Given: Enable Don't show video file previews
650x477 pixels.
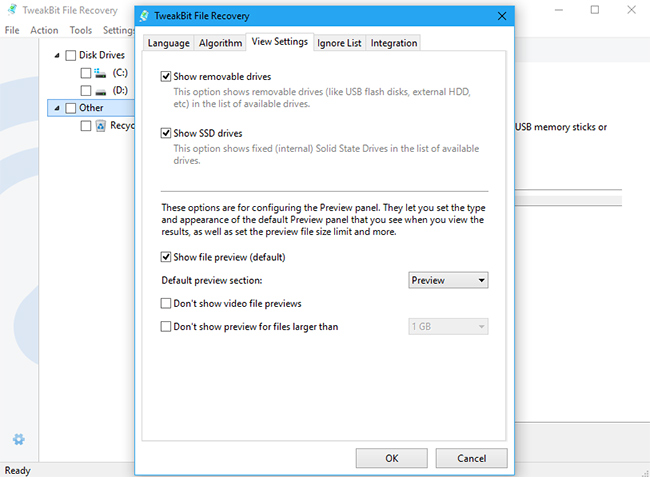Looking at the screenshot, I should (166, 303).
